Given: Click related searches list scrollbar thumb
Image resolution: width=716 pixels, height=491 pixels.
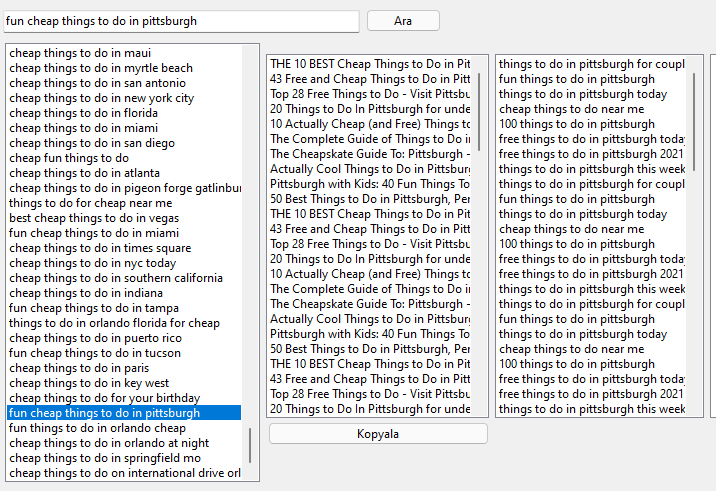Looking at the screenshot, I should pos(694,122).
